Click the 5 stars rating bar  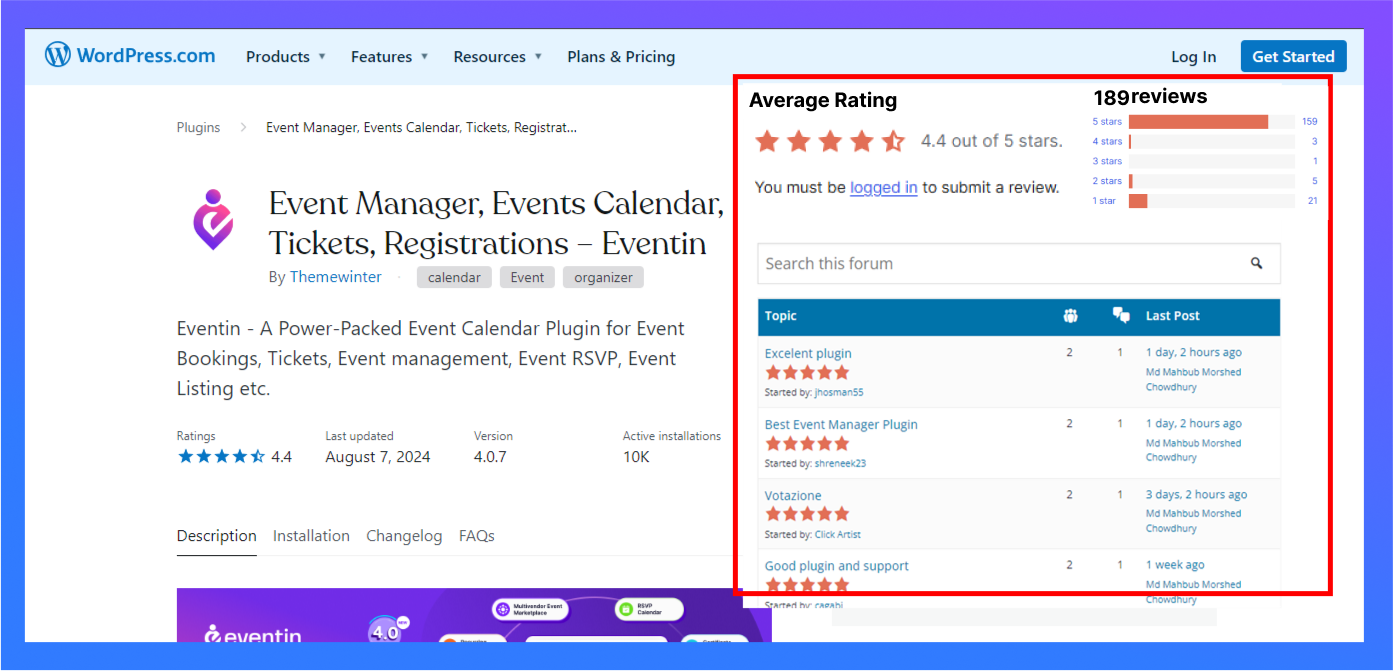[1211, 122]
